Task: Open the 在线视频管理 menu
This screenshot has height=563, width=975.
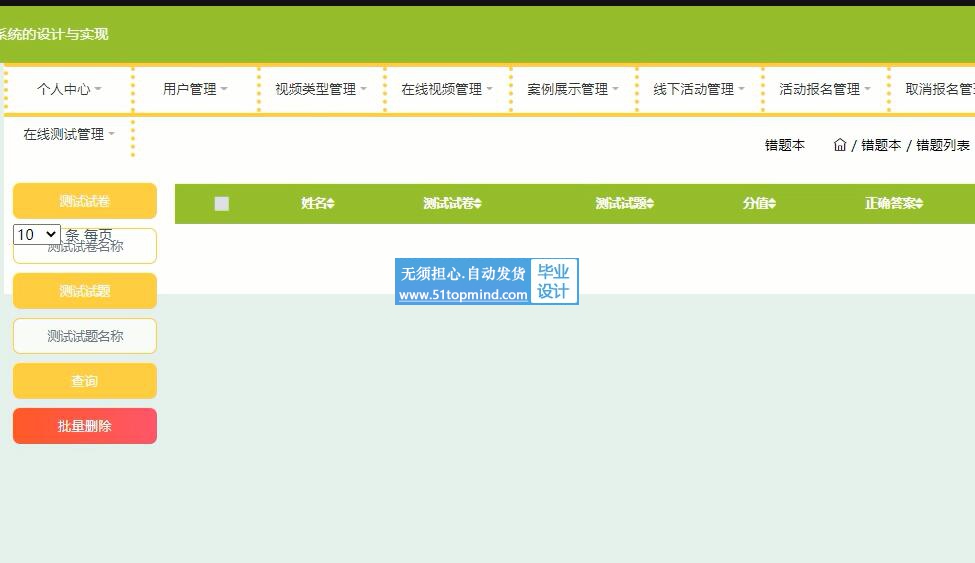Action: click(447, 89)
